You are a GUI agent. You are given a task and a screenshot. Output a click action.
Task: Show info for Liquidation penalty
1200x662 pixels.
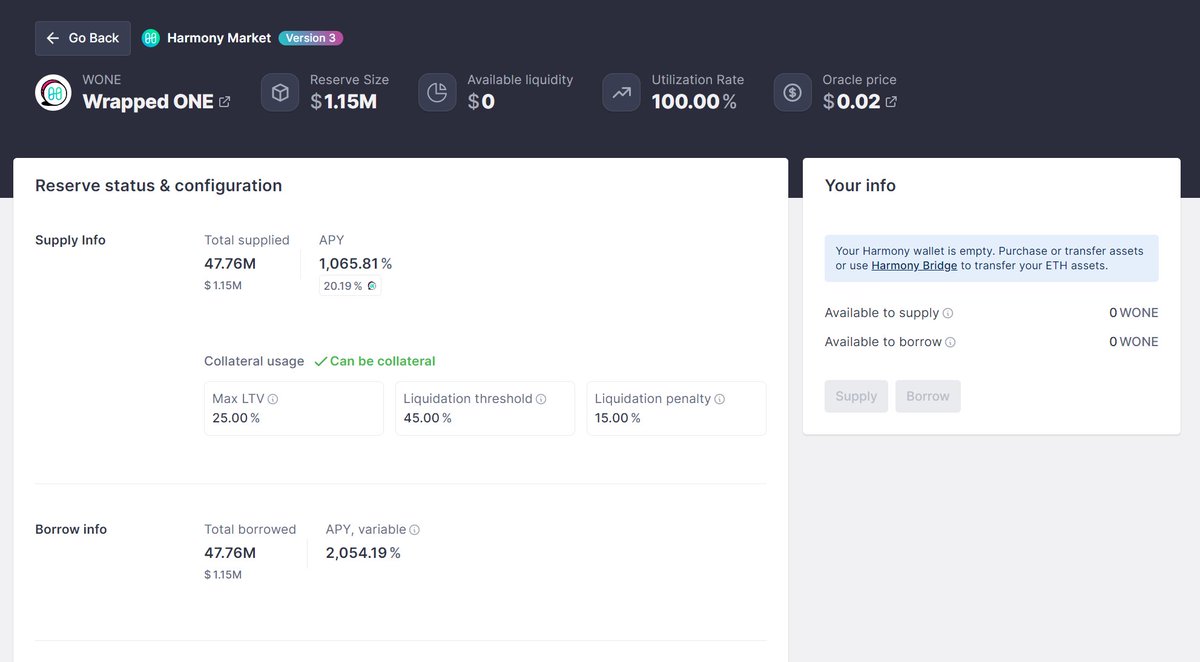click(x=720, y=399)
